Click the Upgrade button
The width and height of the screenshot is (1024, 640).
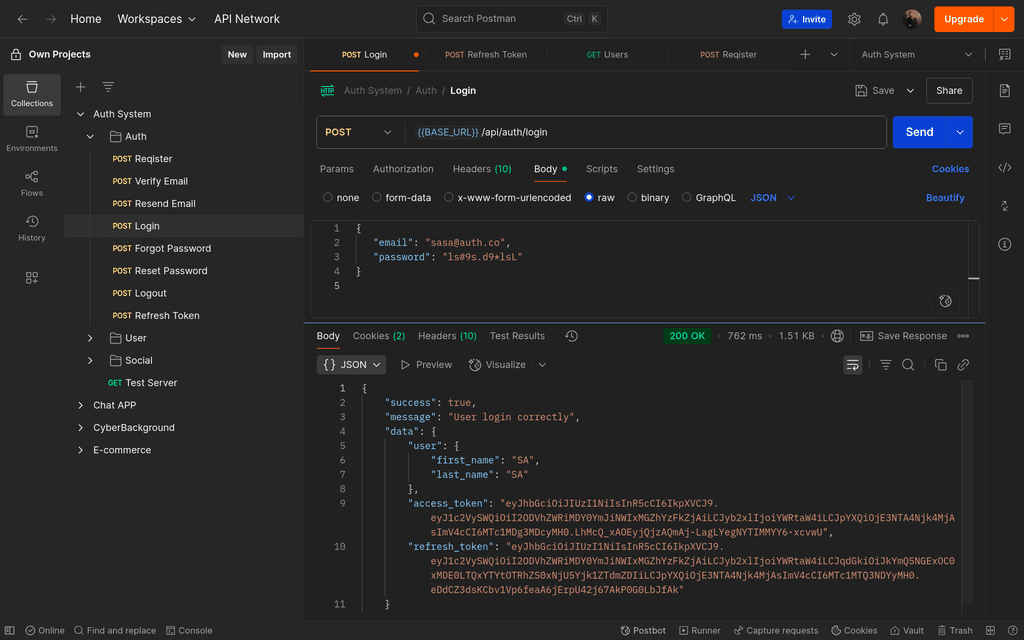point(963,19)
